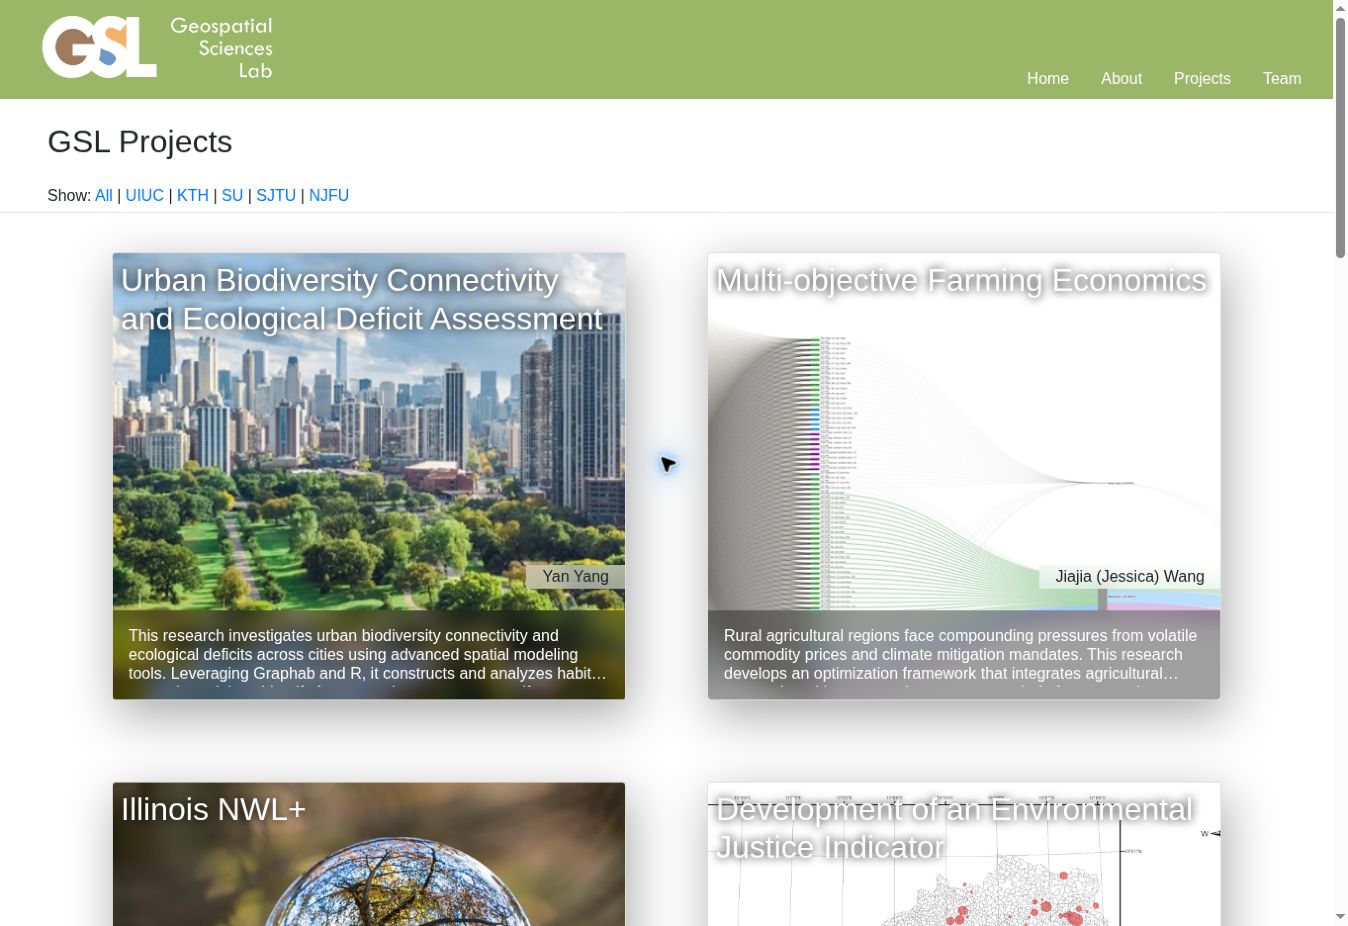This screenshot has height=926, width=1348.
Task: Filter projects by UIUC
Action: 145,196
